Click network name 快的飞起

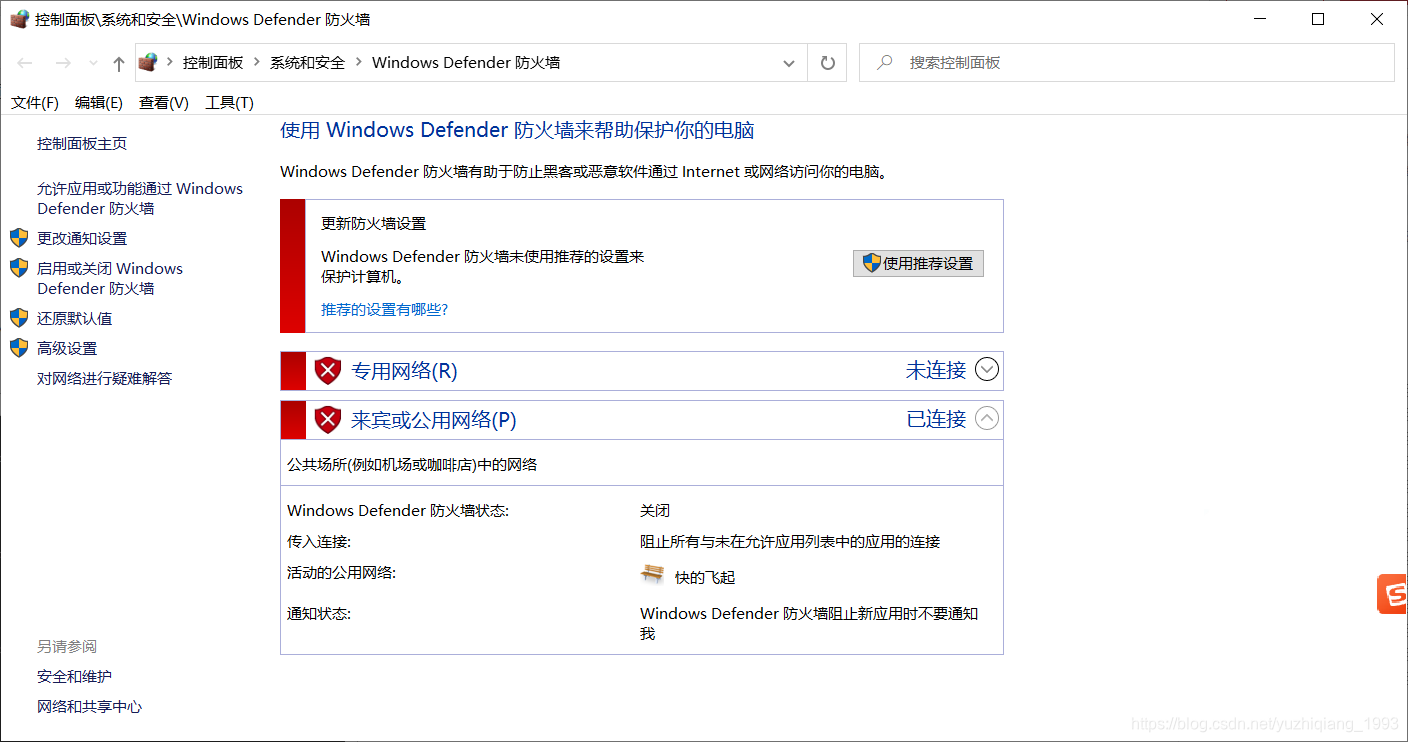coord(705,577)
